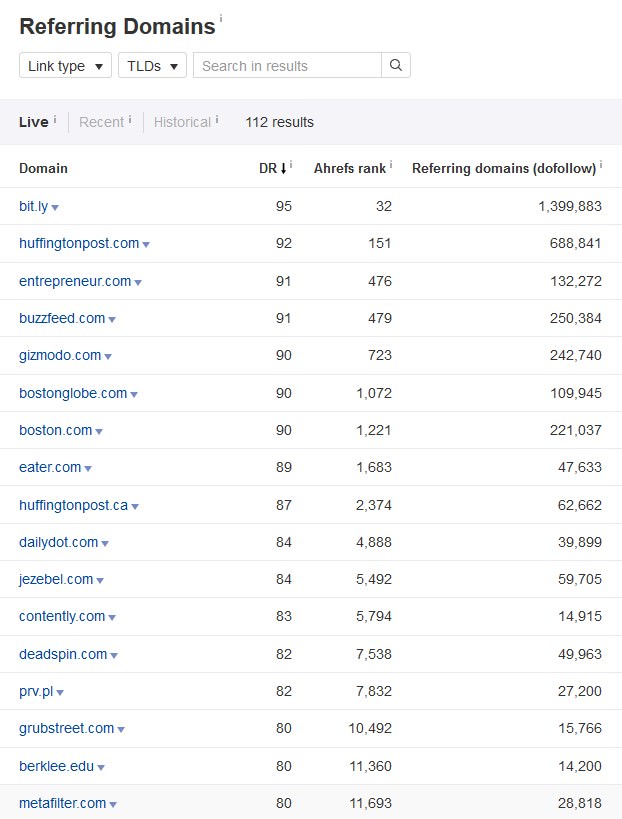The width and height of the screenshot is (622, 819).
Task: Expand the arrow next to berklee.edu
Action: click(x=101, y=767)
